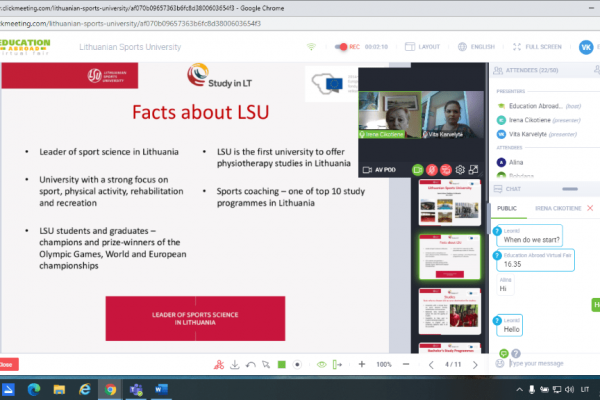The image size is (600, 400).
Task: Collapse the CHAT panel header
Action: click(545, 189)
